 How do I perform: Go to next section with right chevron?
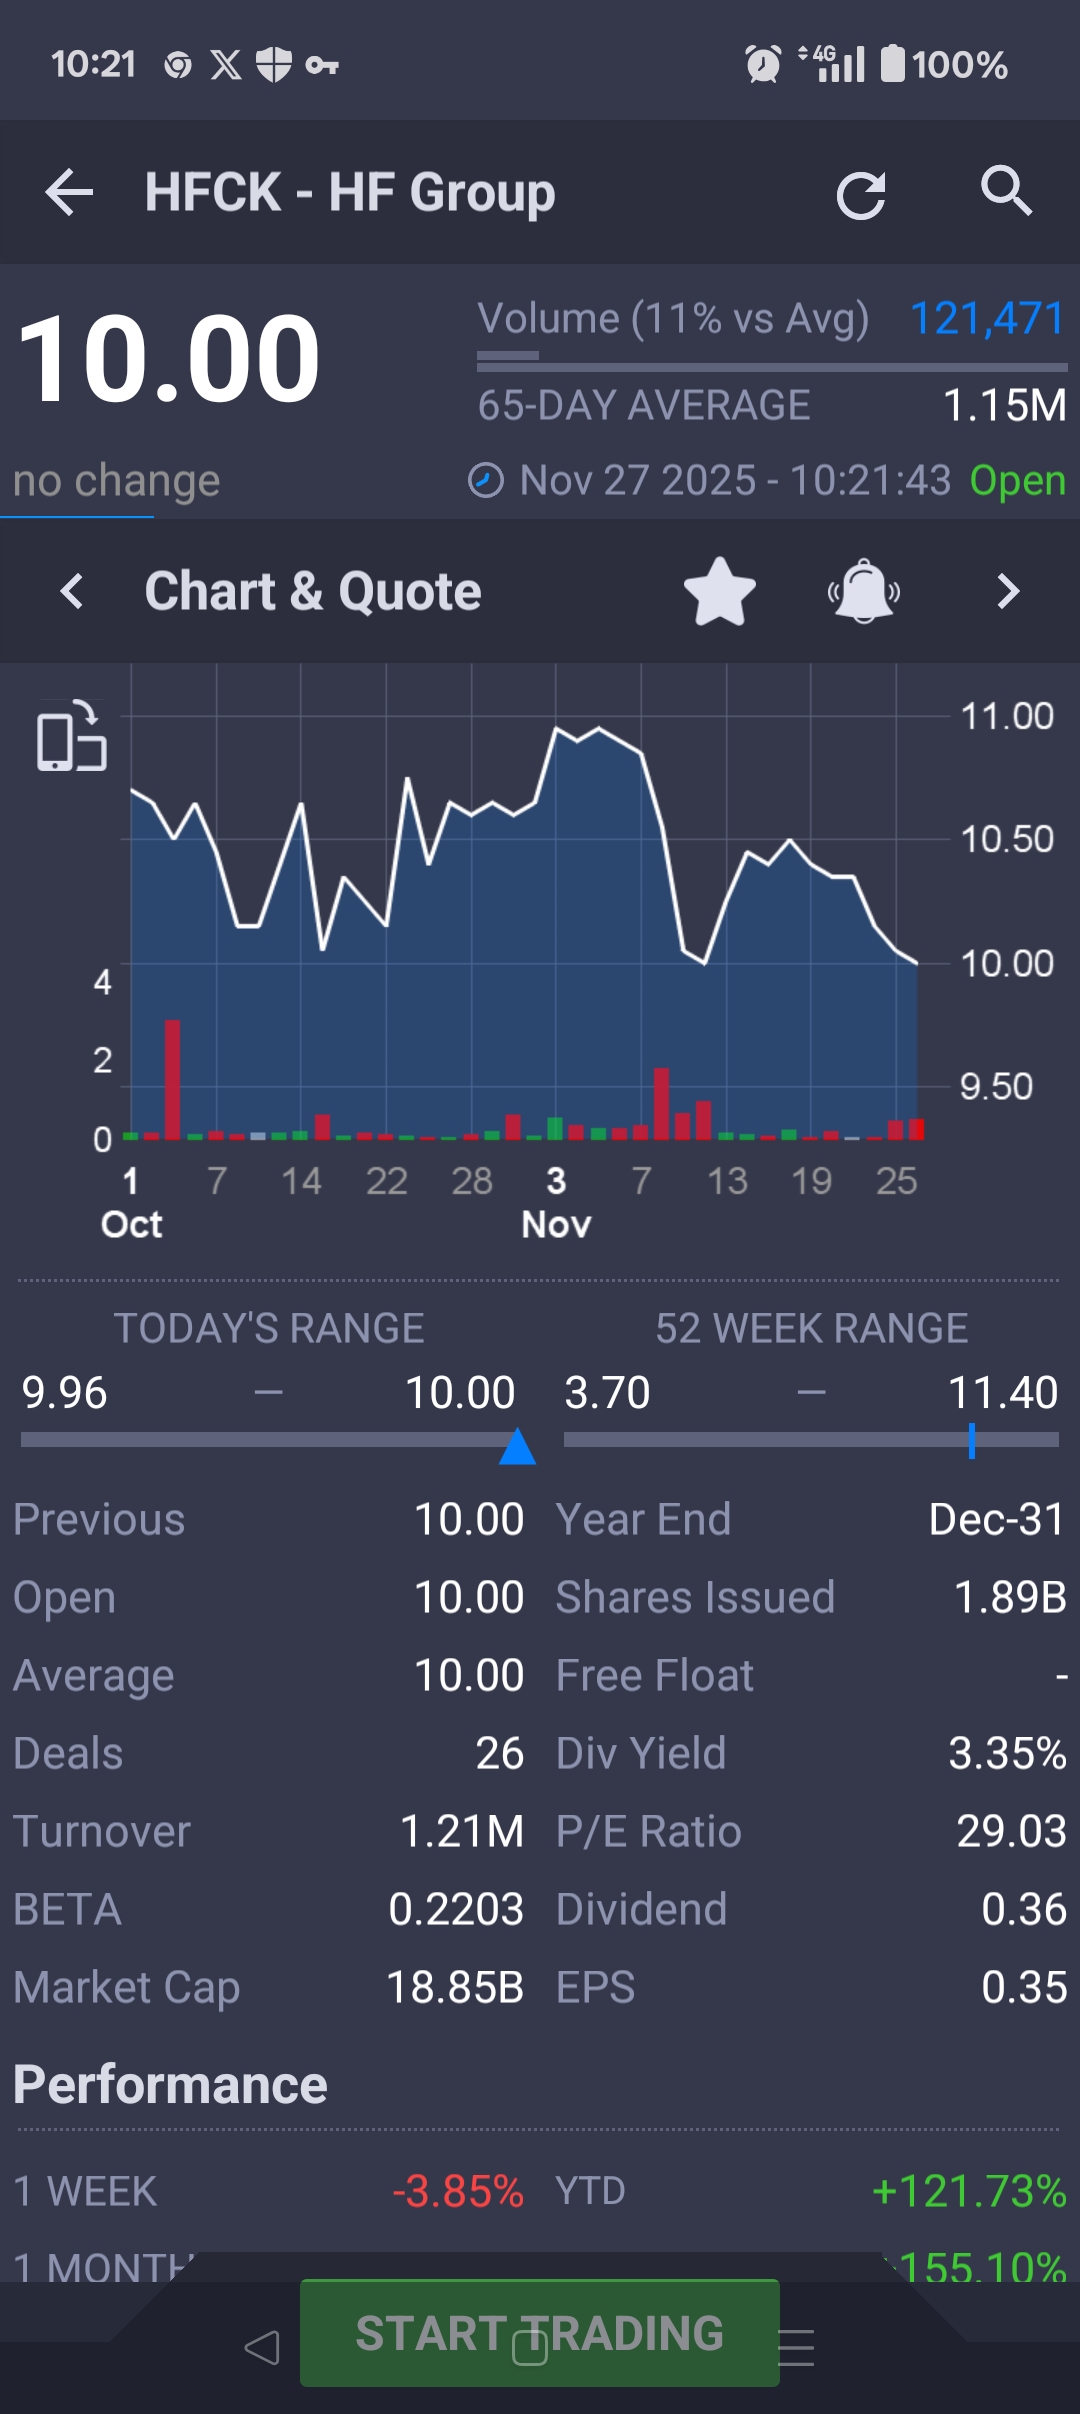coord(1008,592)
